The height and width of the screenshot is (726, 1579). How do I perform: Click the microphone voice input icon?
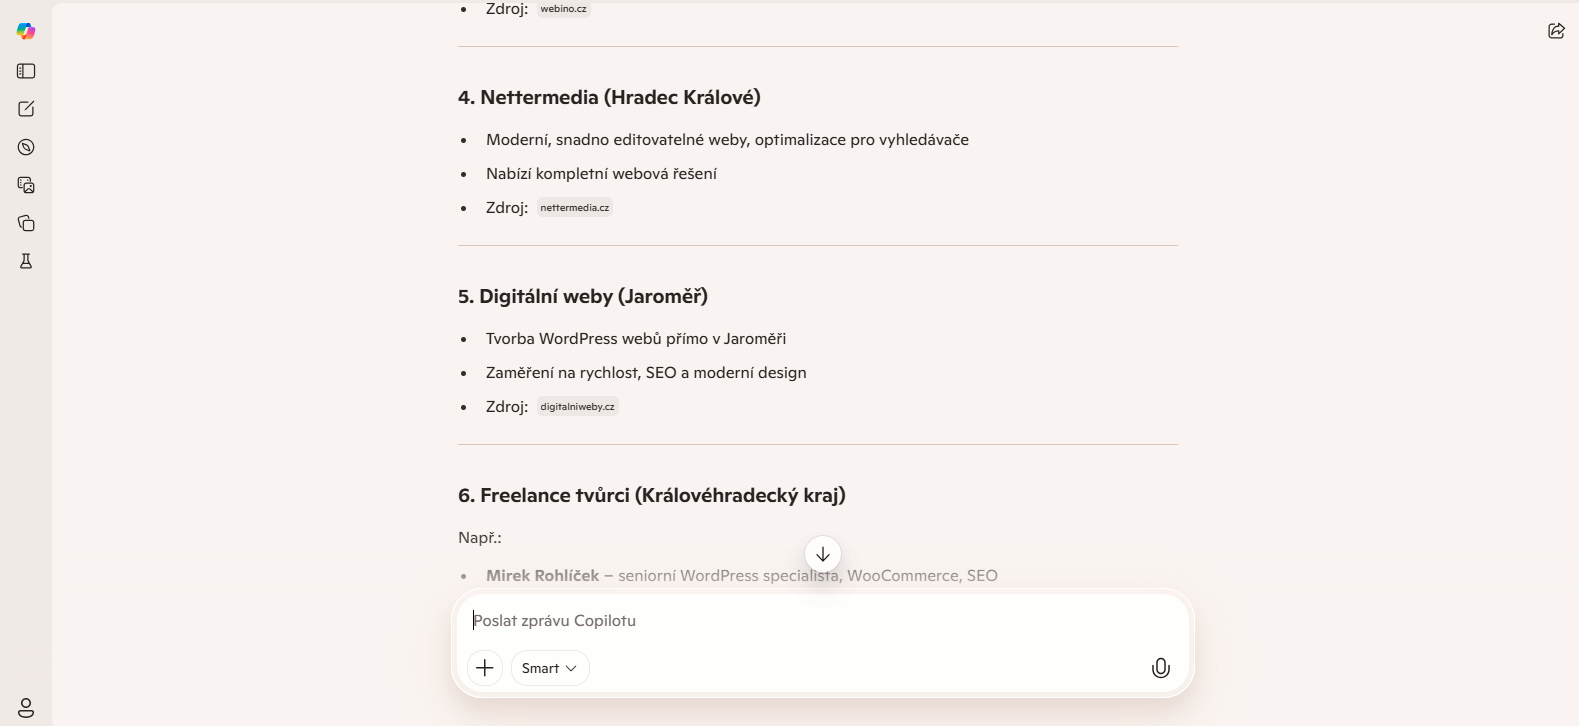point(1160,668)
